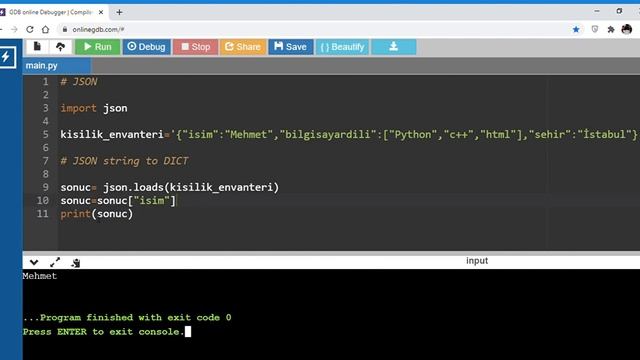Click the 'json.loads(kisilik_envanteri)' code
The height and width of the screenshot is (360, 640).
(x=191, y=187)
